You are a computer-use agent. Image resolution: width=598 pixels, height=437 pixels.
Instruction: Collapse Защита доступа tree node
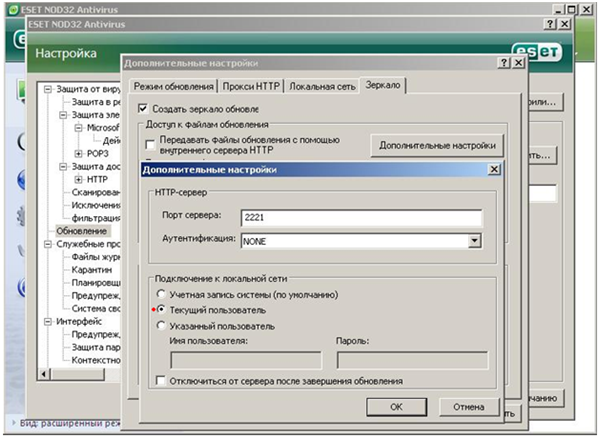point(63,167)
